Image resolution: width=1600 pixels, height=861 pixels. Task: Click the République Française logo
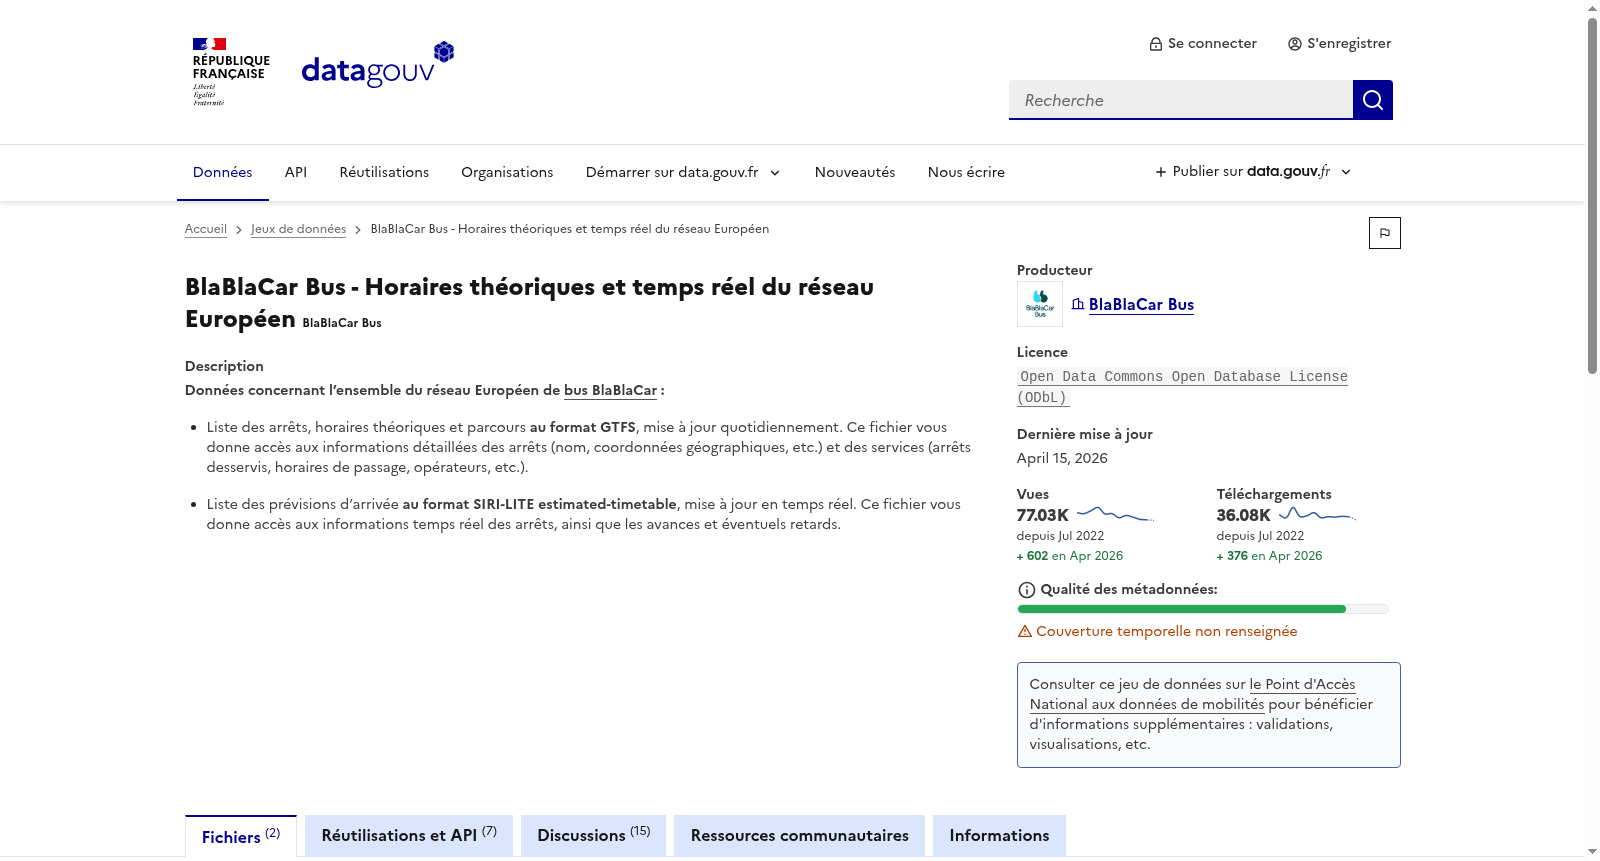click(x=231, y=72)
